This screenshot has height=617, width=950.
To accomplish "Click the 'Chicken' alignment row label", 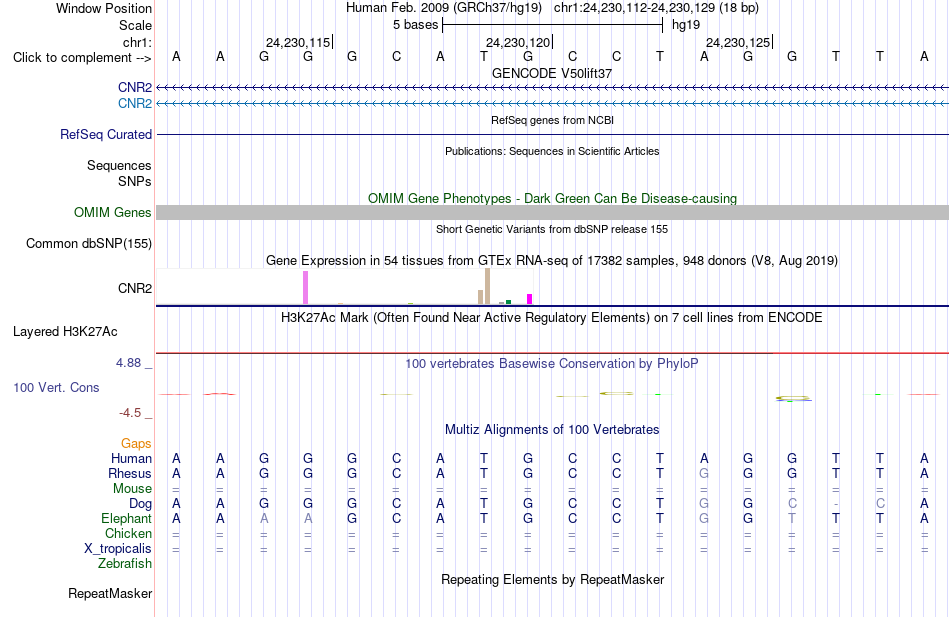I will coord(128,534).
